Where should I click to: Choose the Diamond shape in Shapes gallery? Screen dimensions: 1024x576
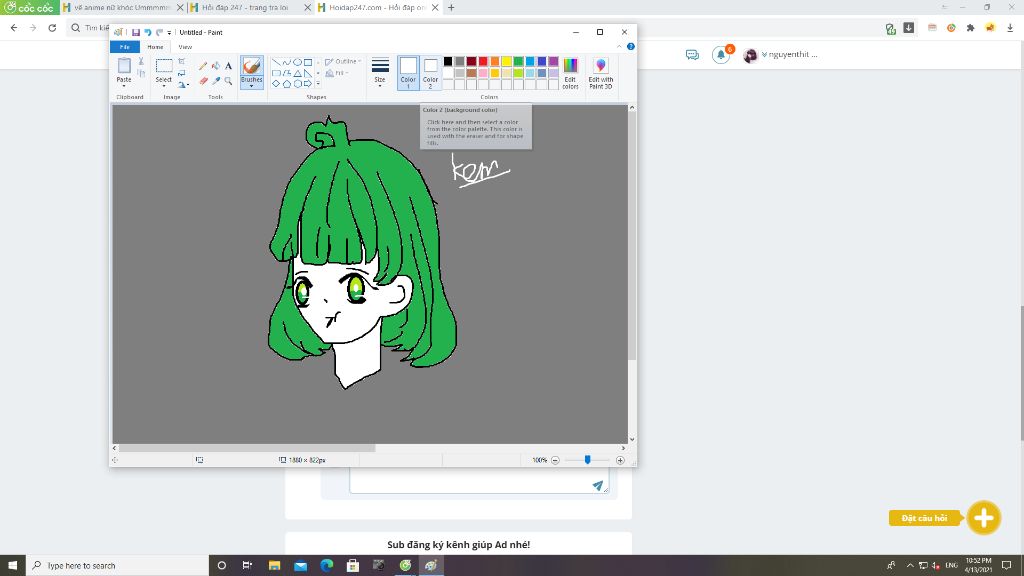(276, 84)
